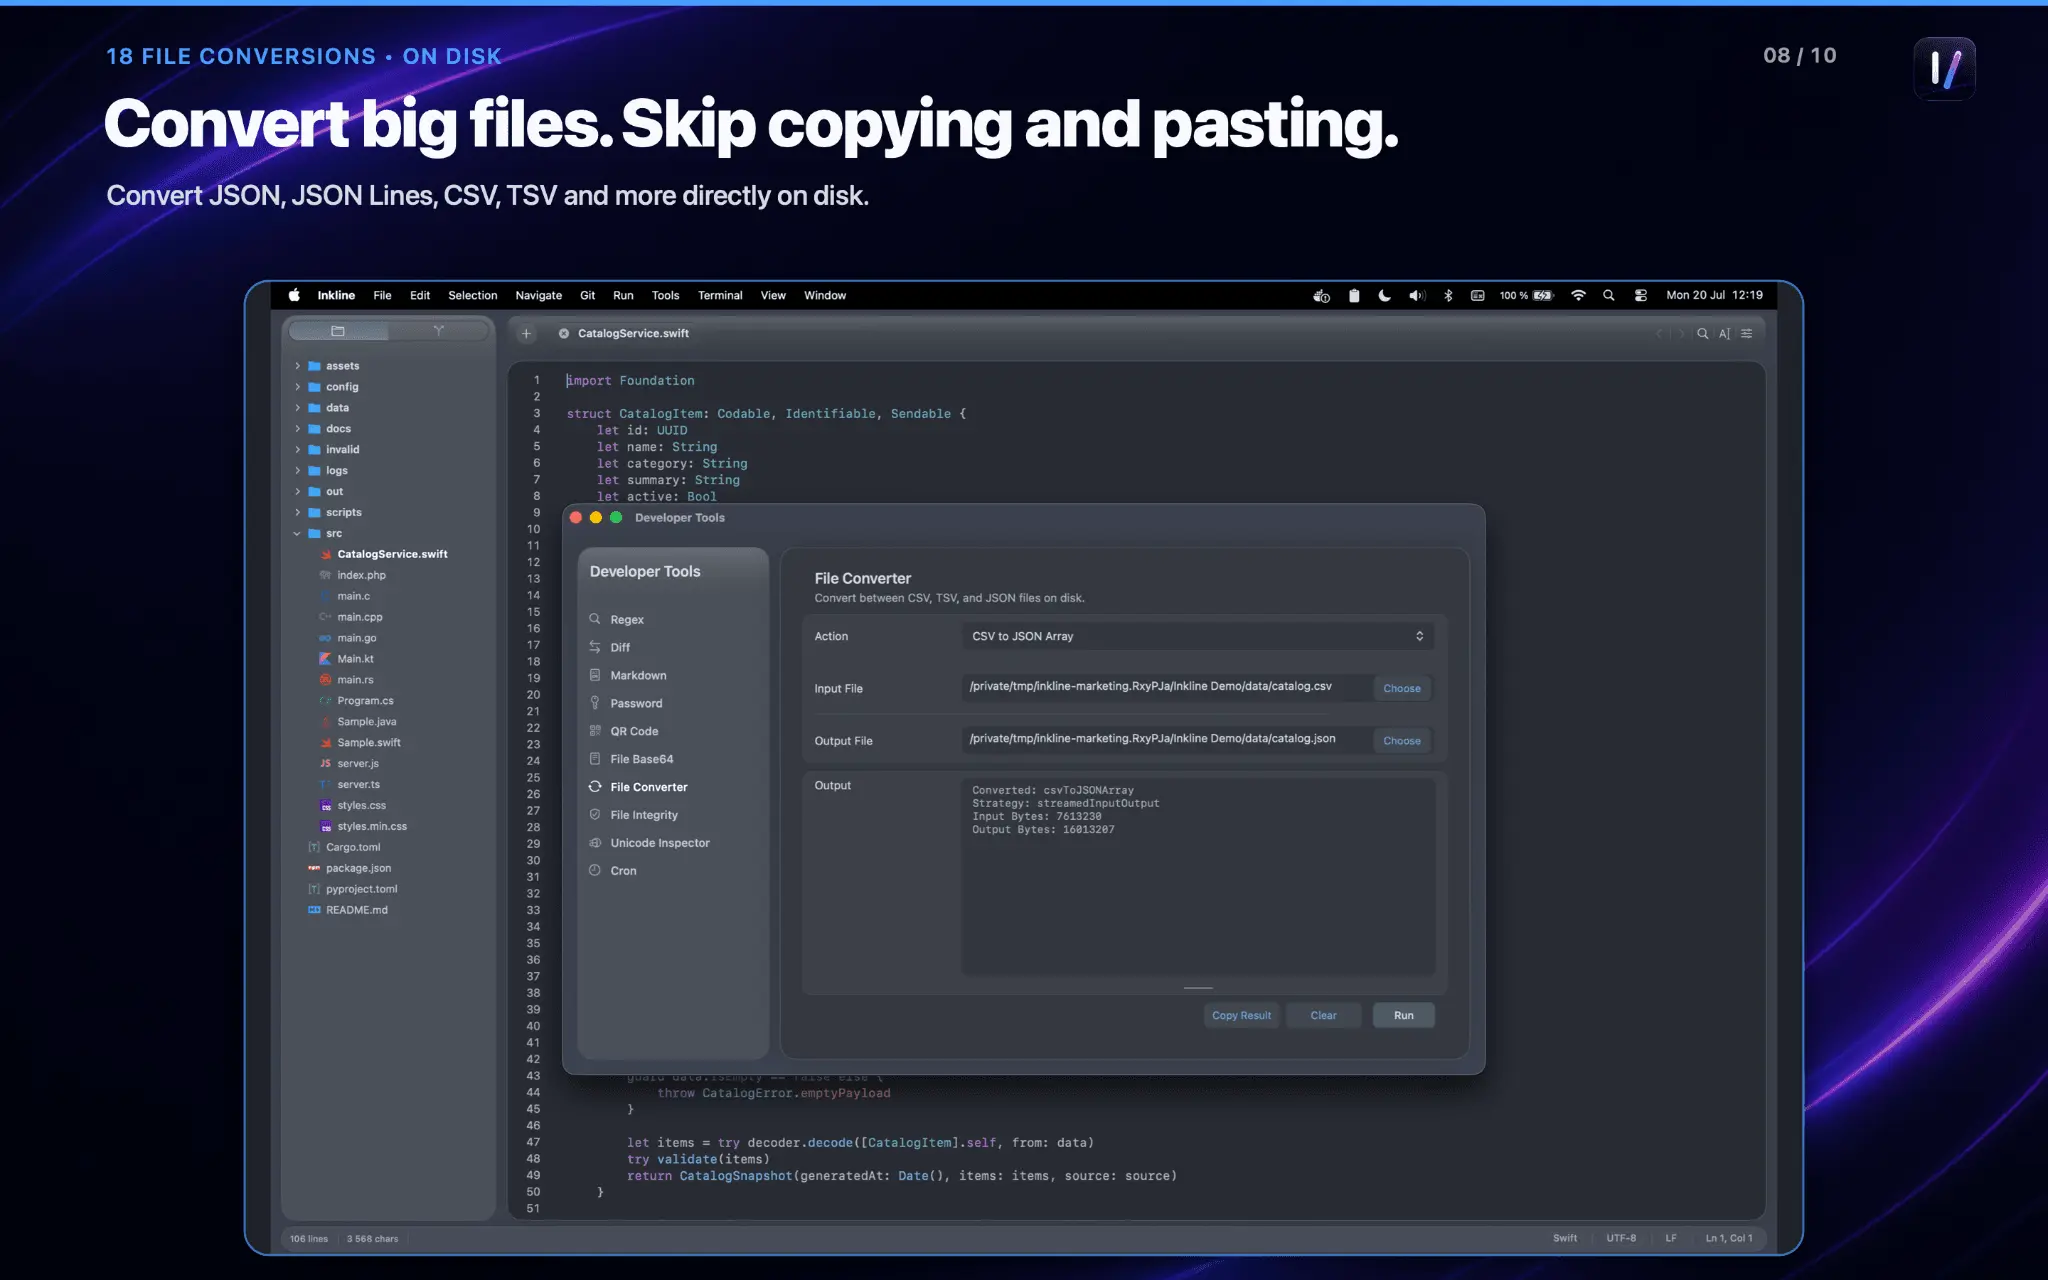Toggle Do Not Disturb moon icon

(x=1384, y=296)
